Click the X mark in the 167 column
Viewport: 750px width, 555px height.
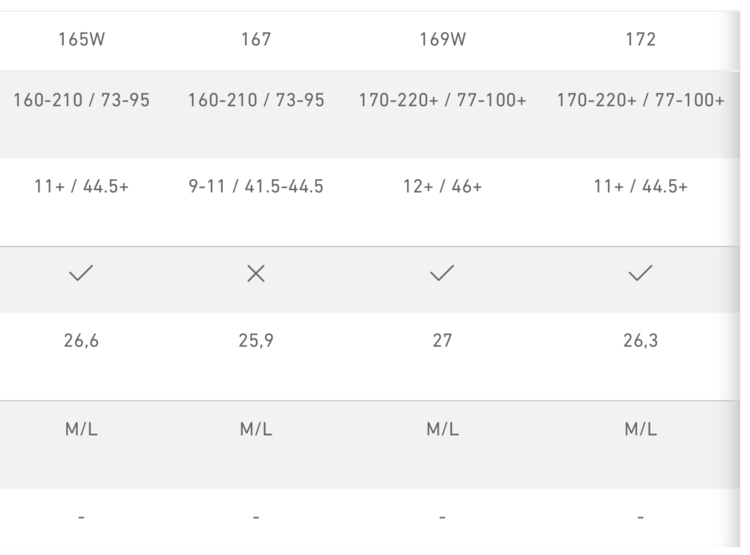coord(256,274)
